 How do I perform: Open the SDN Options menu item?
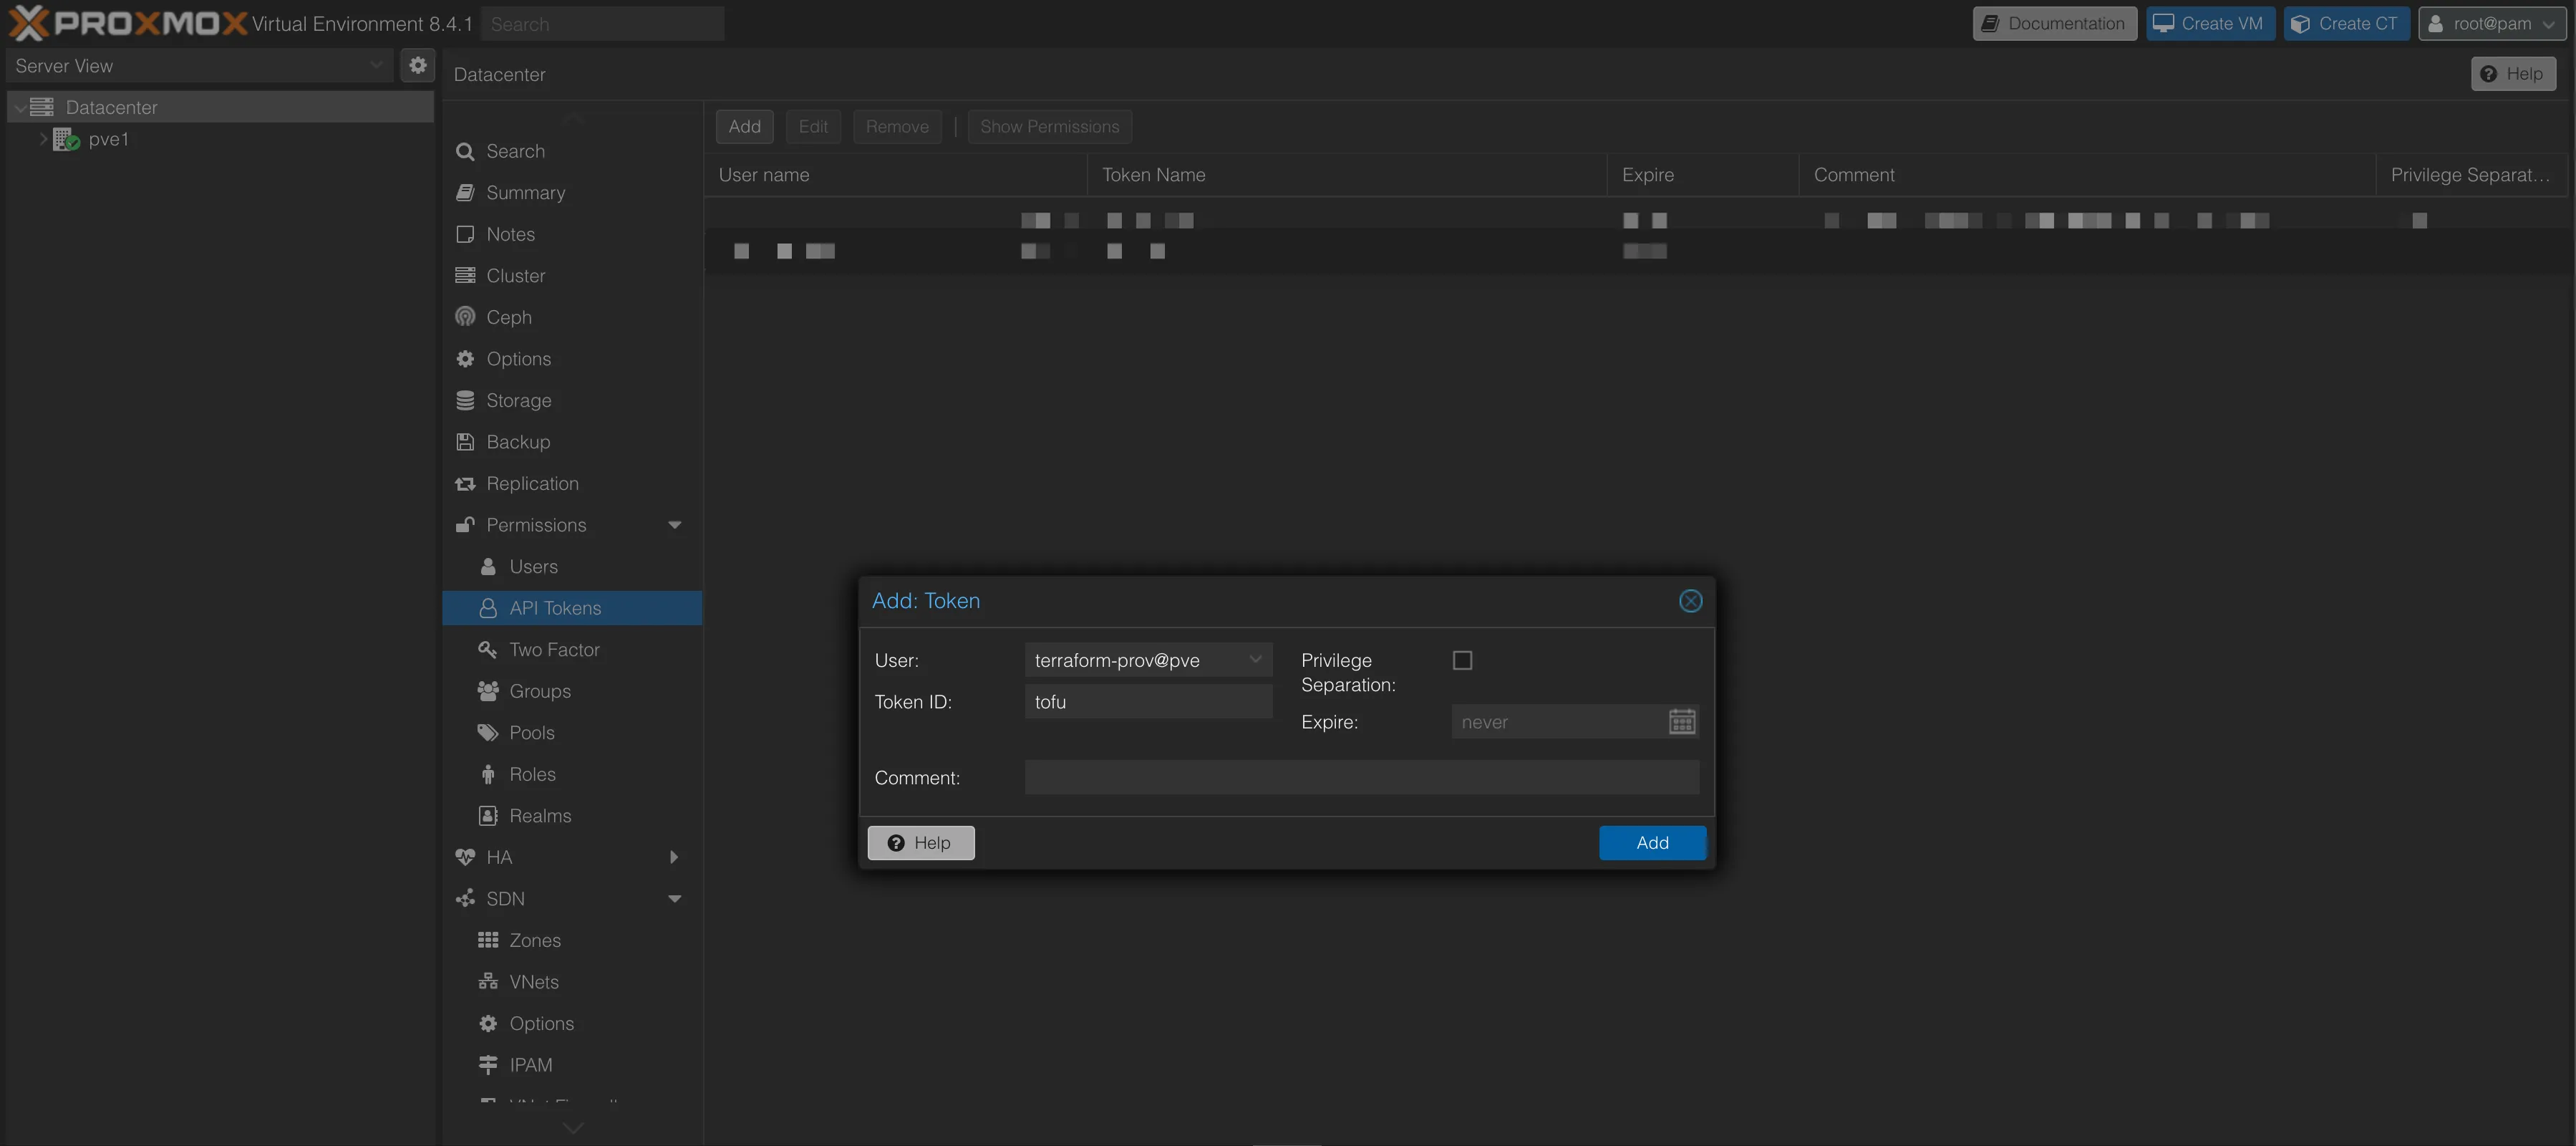572,1023
